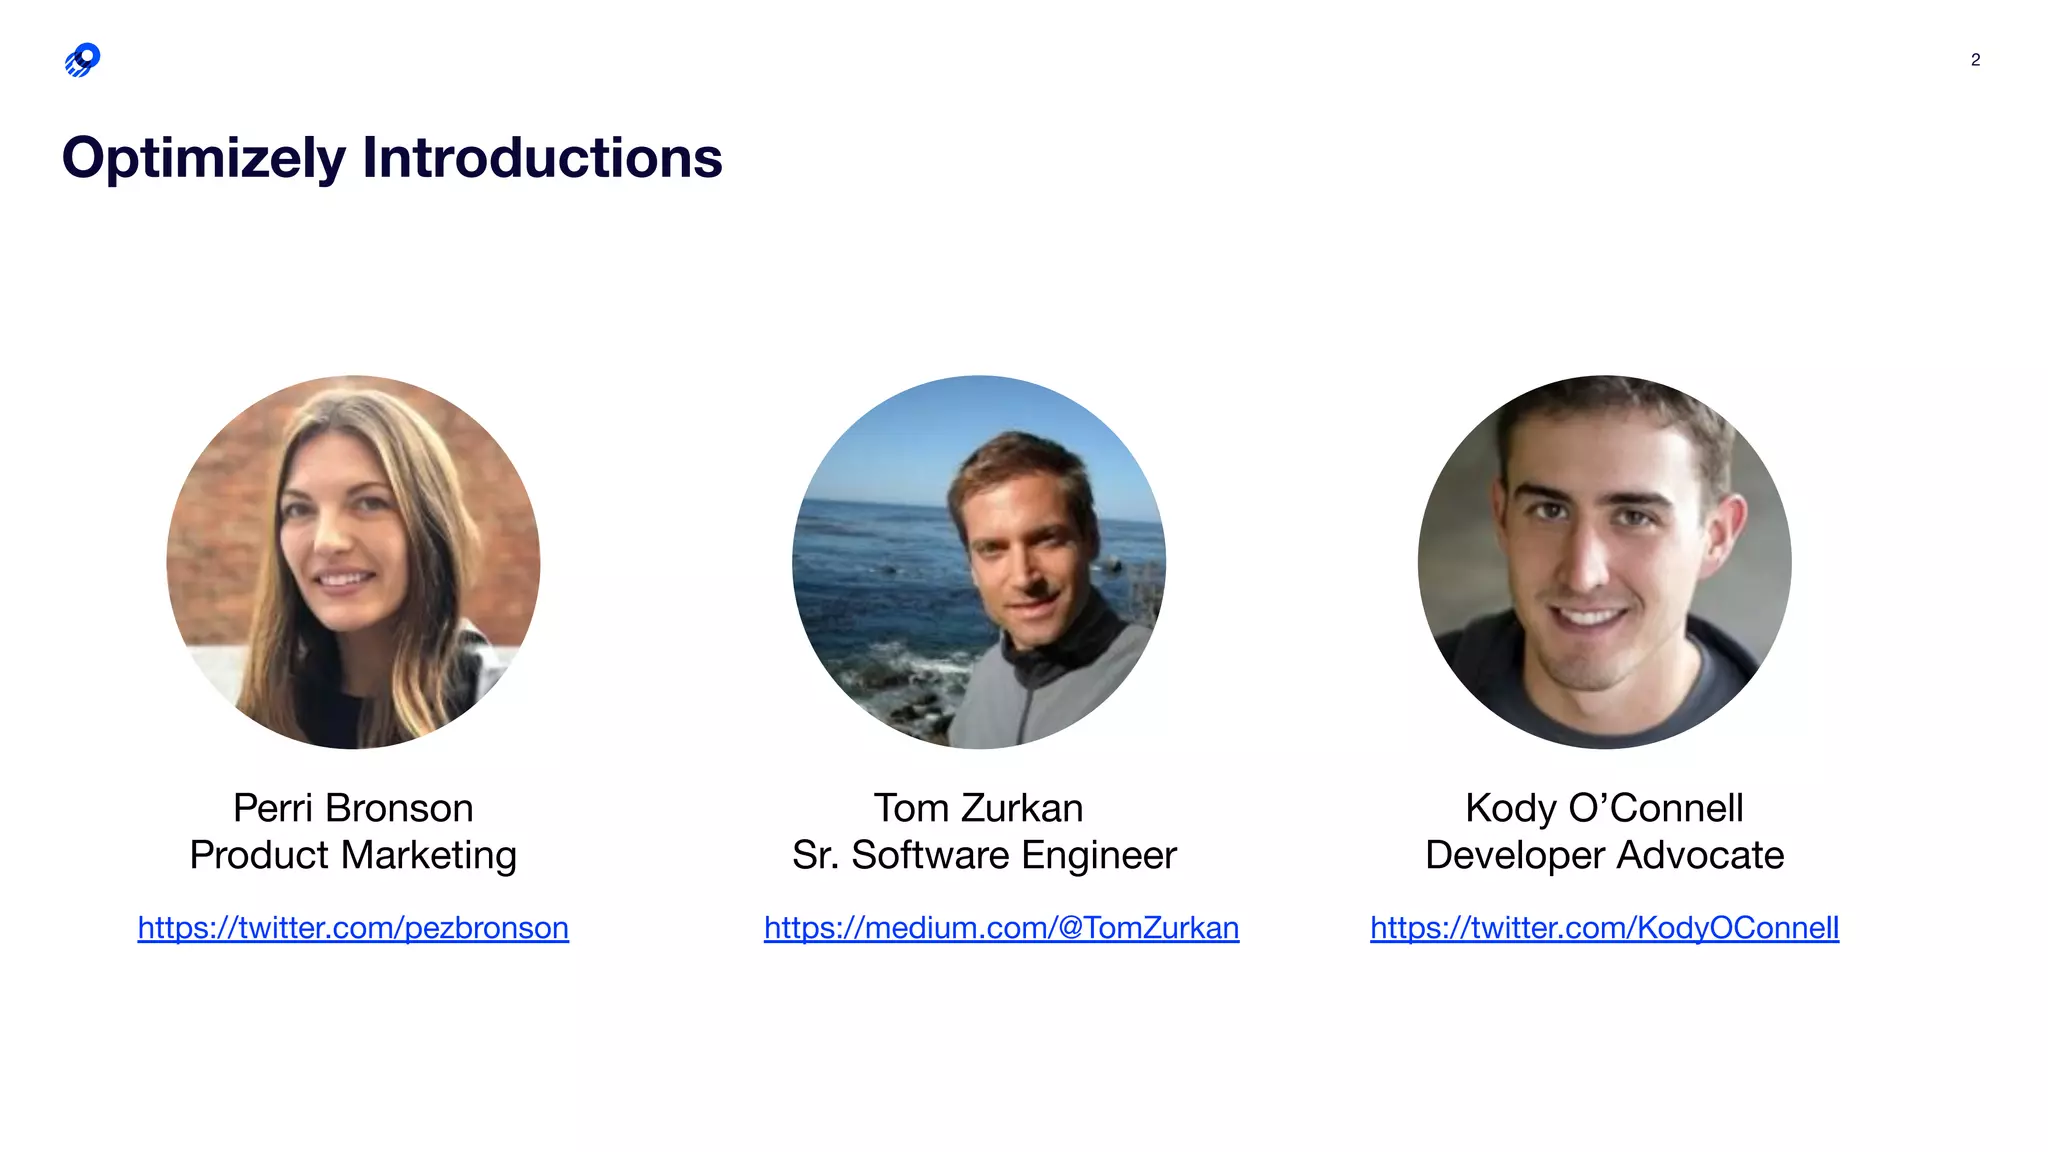Click the slide number 2
This screenshot has height=1152, width=2048.
(1975, 60)
